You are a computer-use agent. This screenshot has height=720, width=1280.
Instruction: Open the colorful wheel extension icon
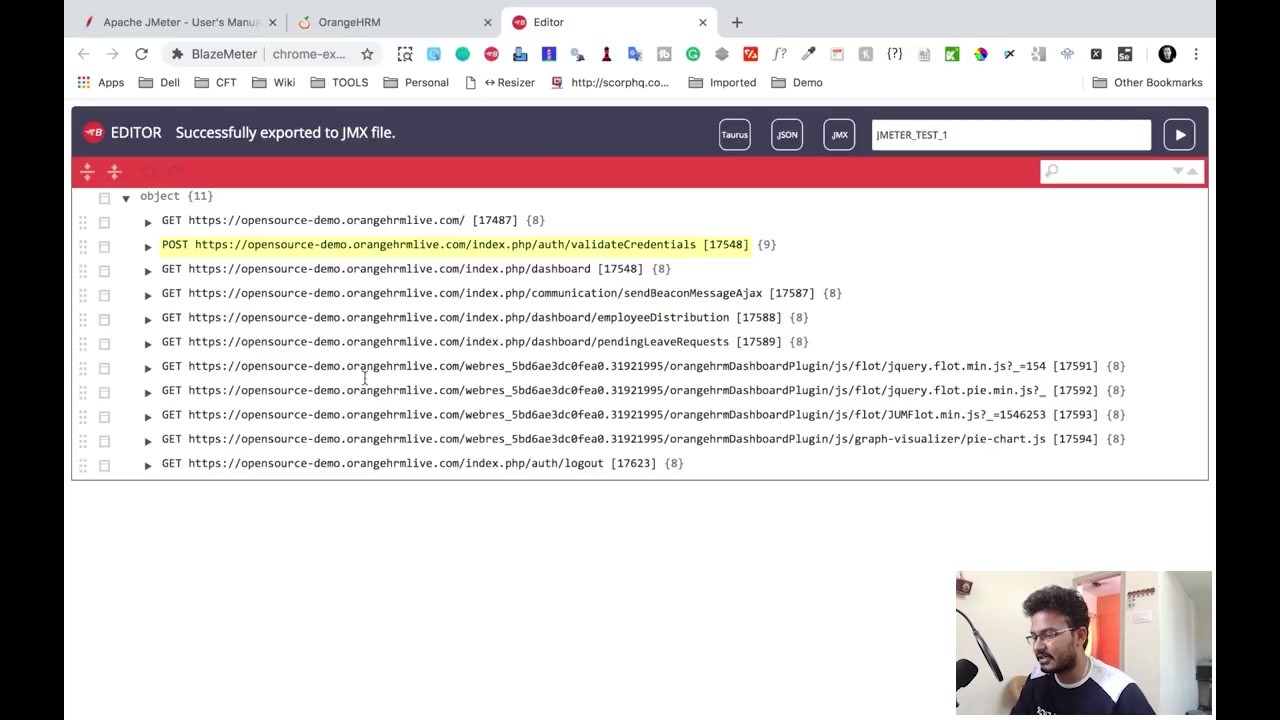click(981, 54)
